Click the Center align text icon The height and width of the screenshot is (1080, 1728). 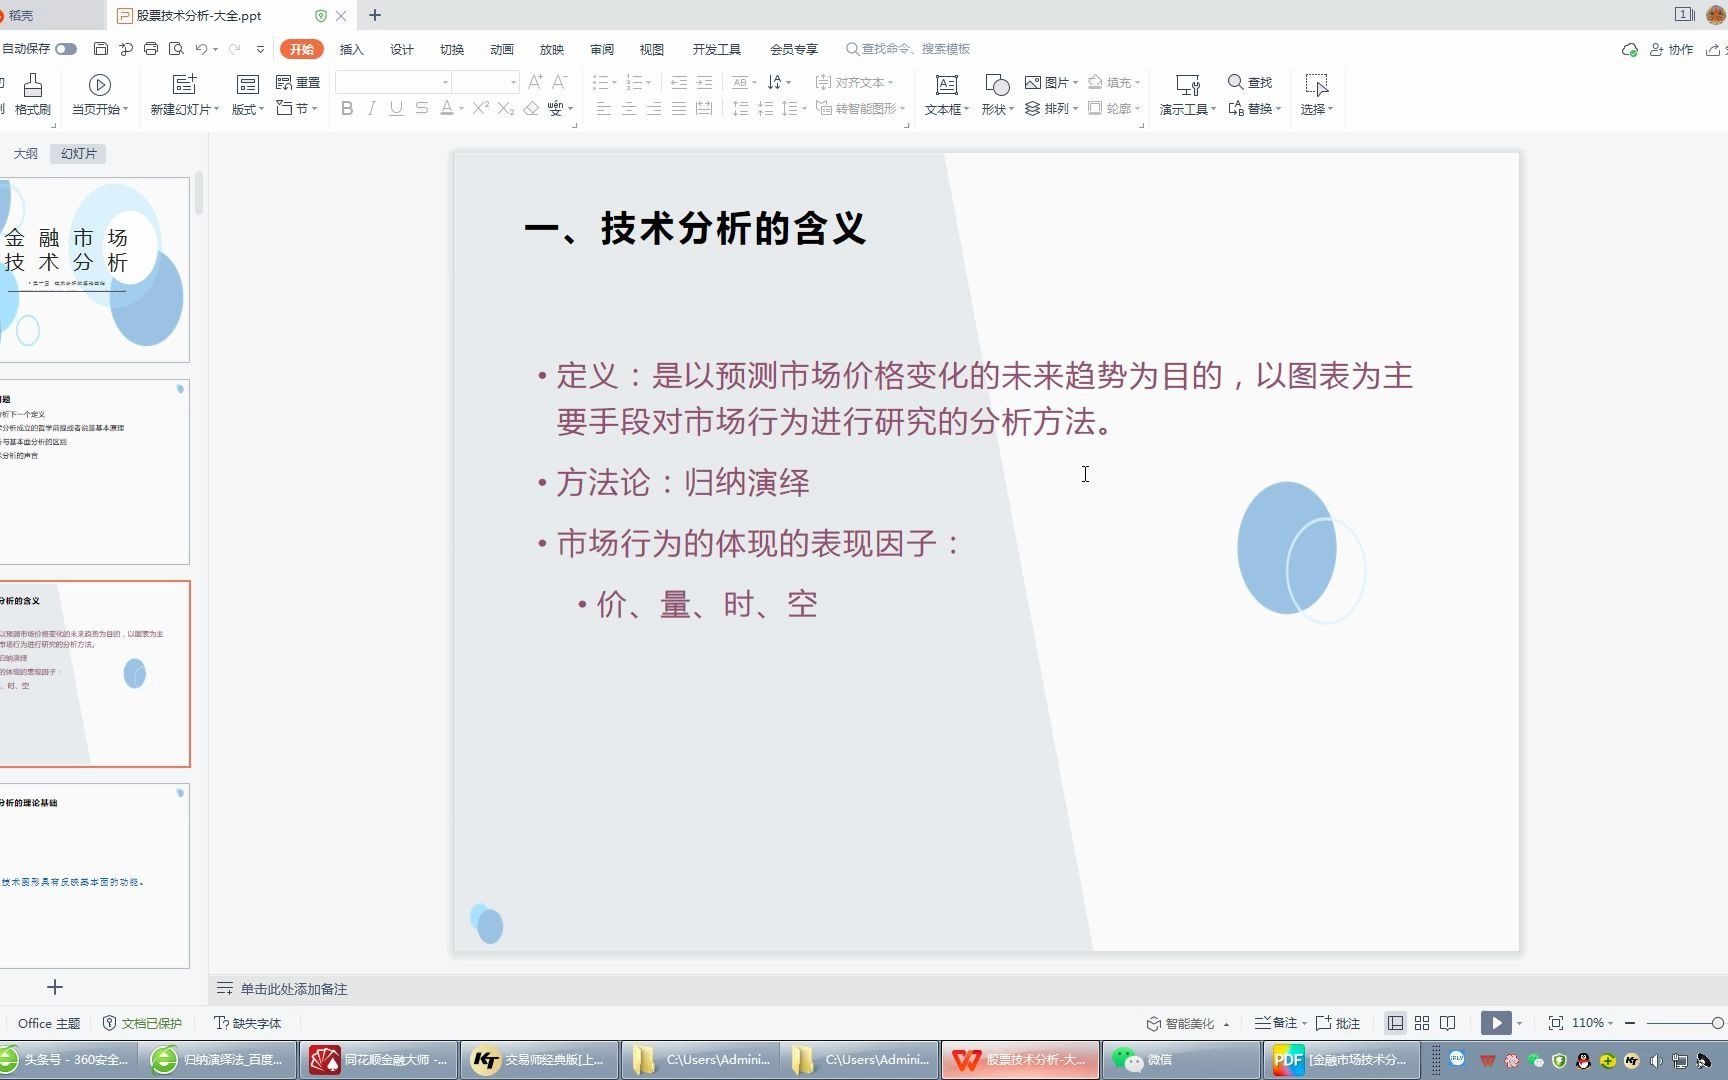tap(629, 108)
